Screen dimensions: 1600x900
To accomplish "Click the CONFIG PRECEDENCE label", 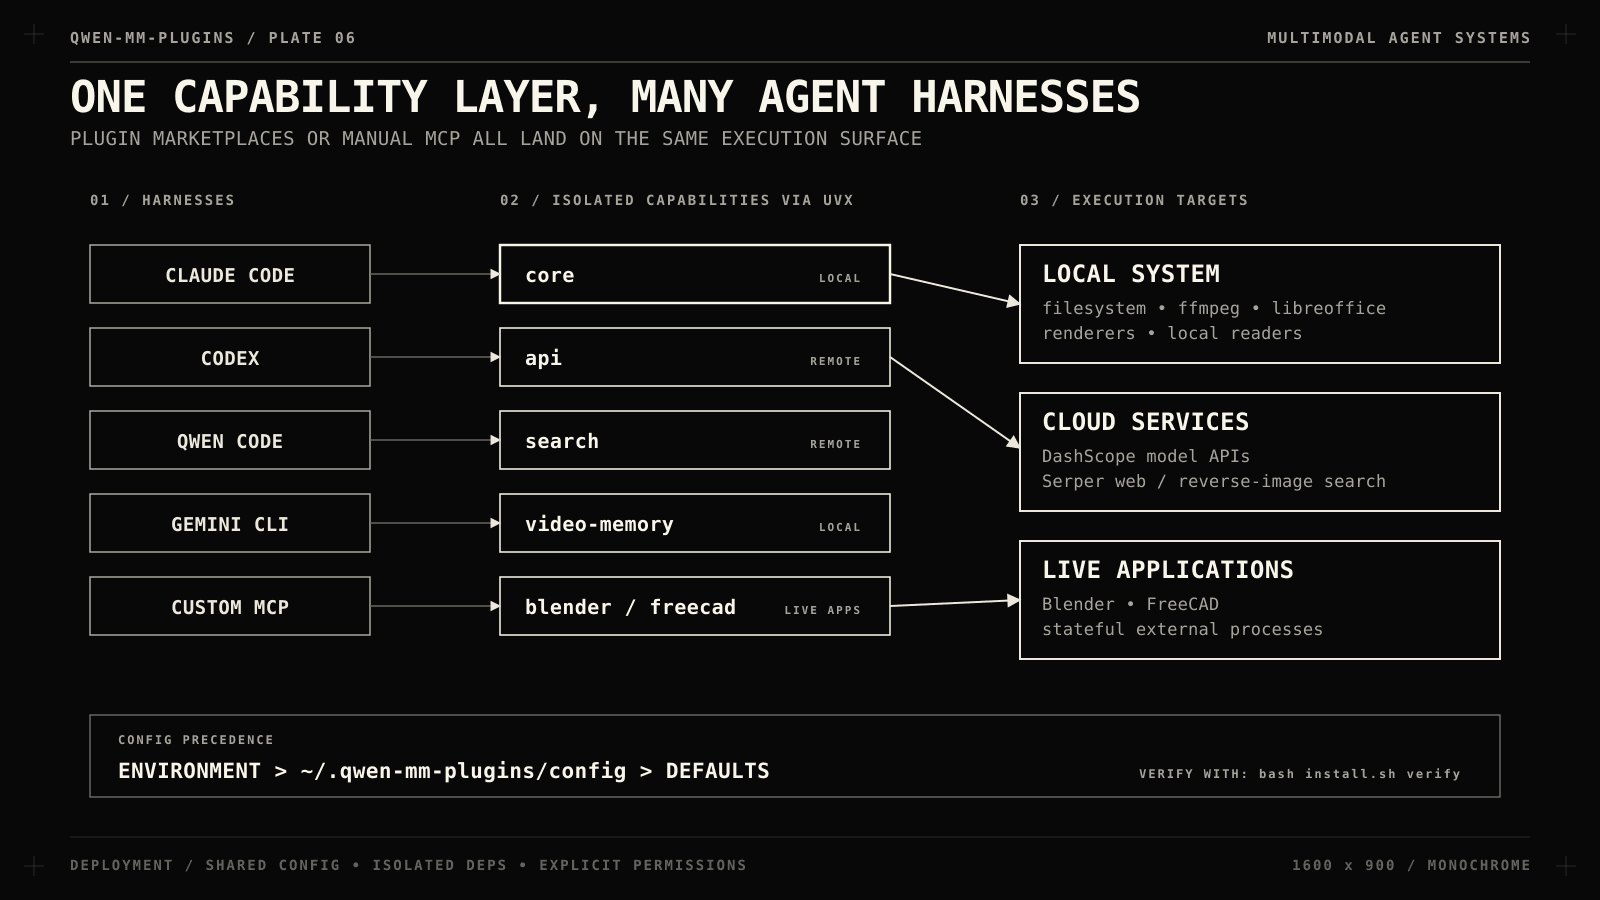I will point(196,740).
